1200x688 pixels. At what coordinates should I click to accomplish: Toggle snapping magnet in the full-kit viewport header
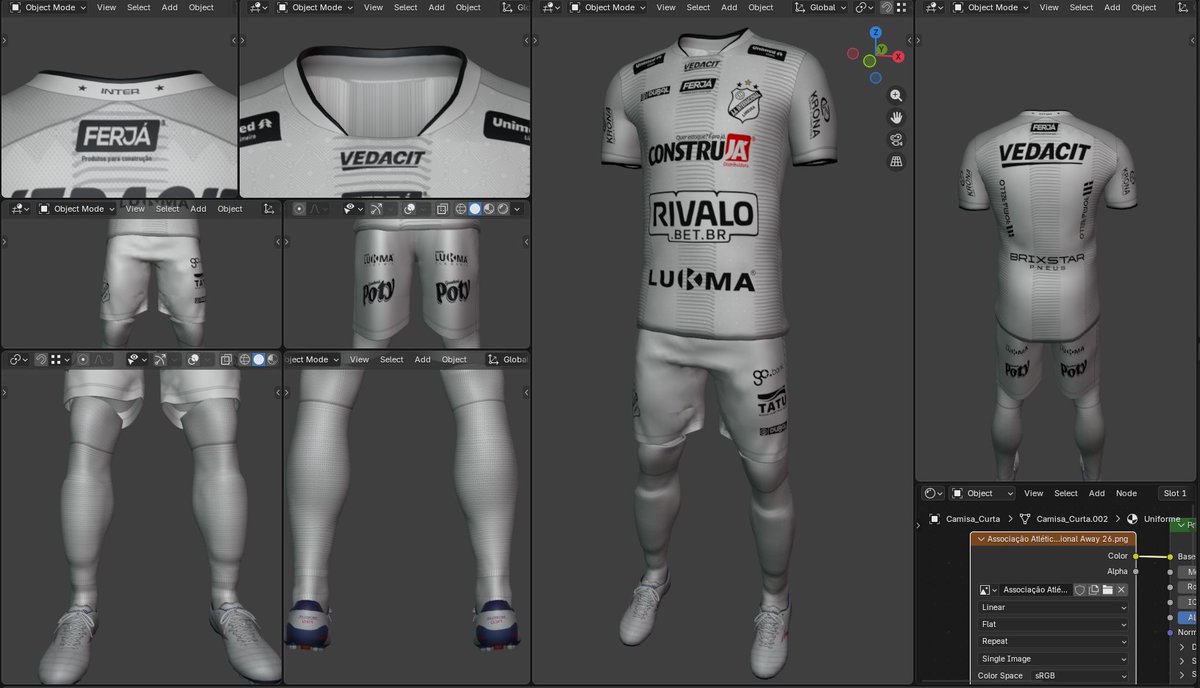tap(886, 7)
